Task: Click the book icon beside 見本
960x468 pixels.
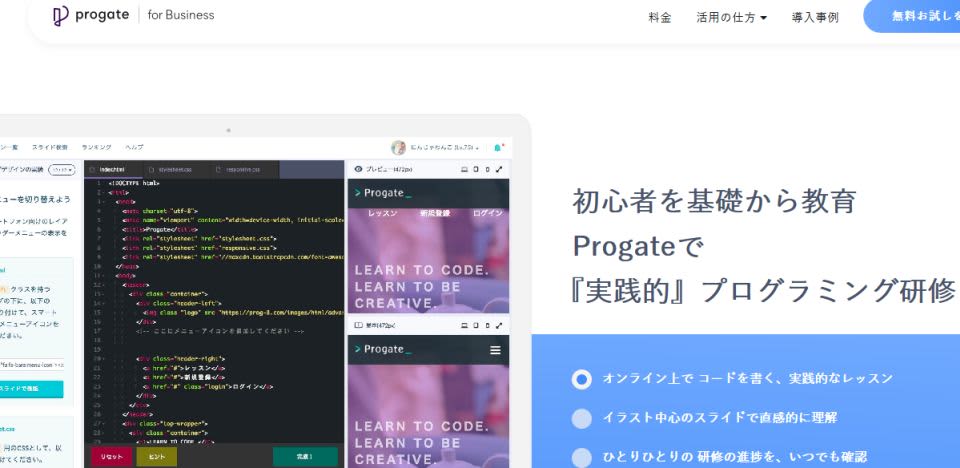Action: pyautogui.click(x=359, y=325)
